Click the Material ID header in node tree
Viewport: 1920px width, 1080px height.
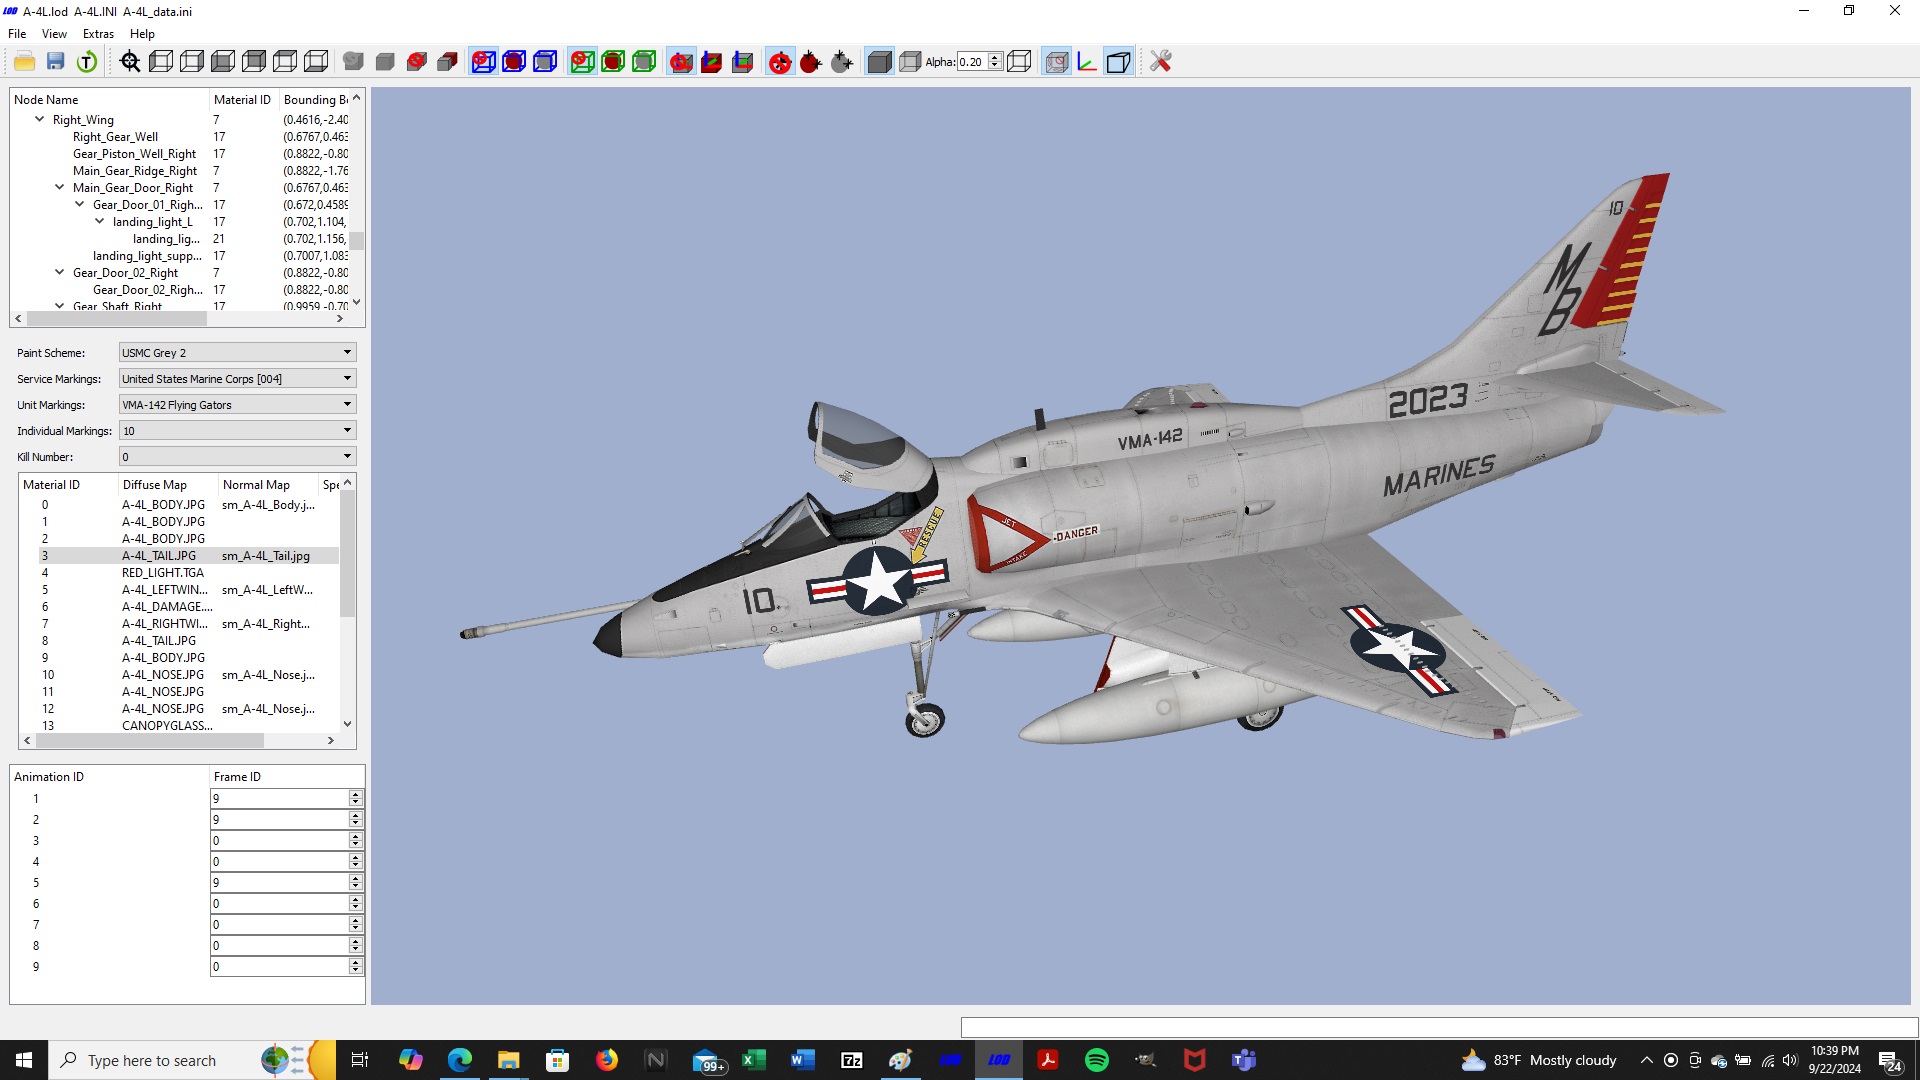click(244, 100)
